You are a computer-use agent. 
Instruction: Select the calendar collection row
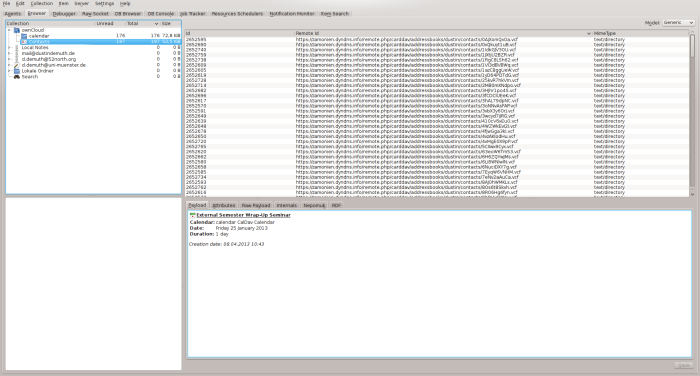click(94, 36)
